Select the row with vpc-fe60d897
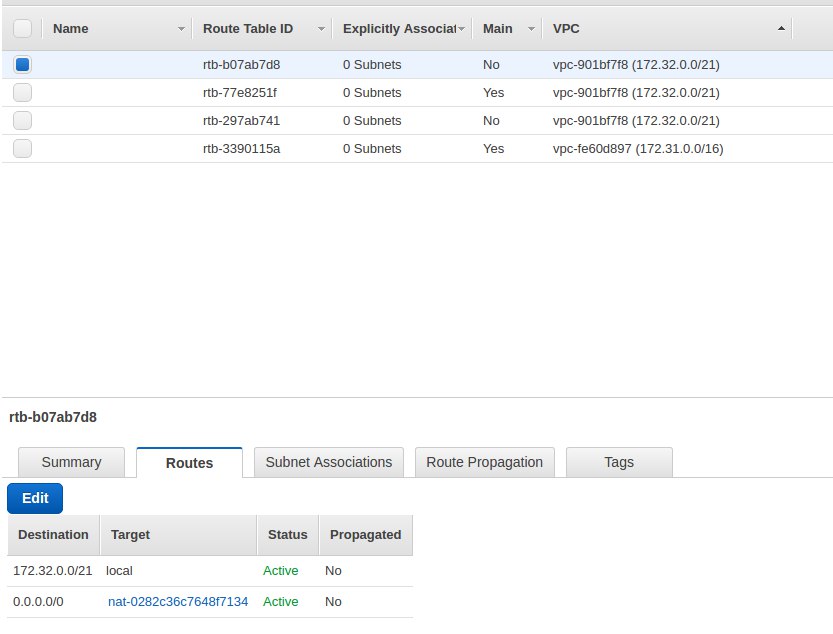833x634 pixels. [638, 149]
